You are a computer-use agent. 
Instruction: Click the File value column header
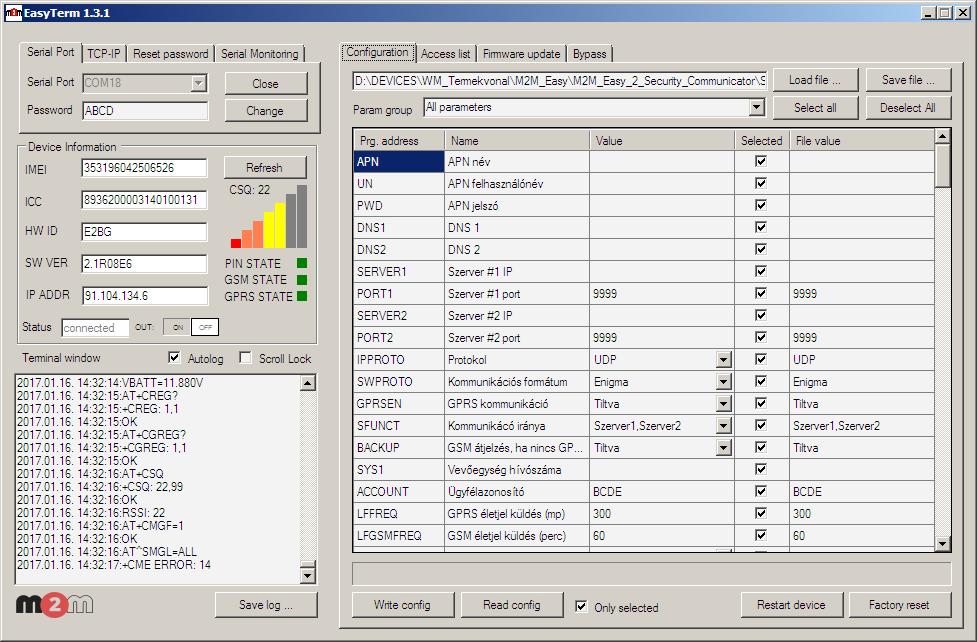(x=862, y=141)
